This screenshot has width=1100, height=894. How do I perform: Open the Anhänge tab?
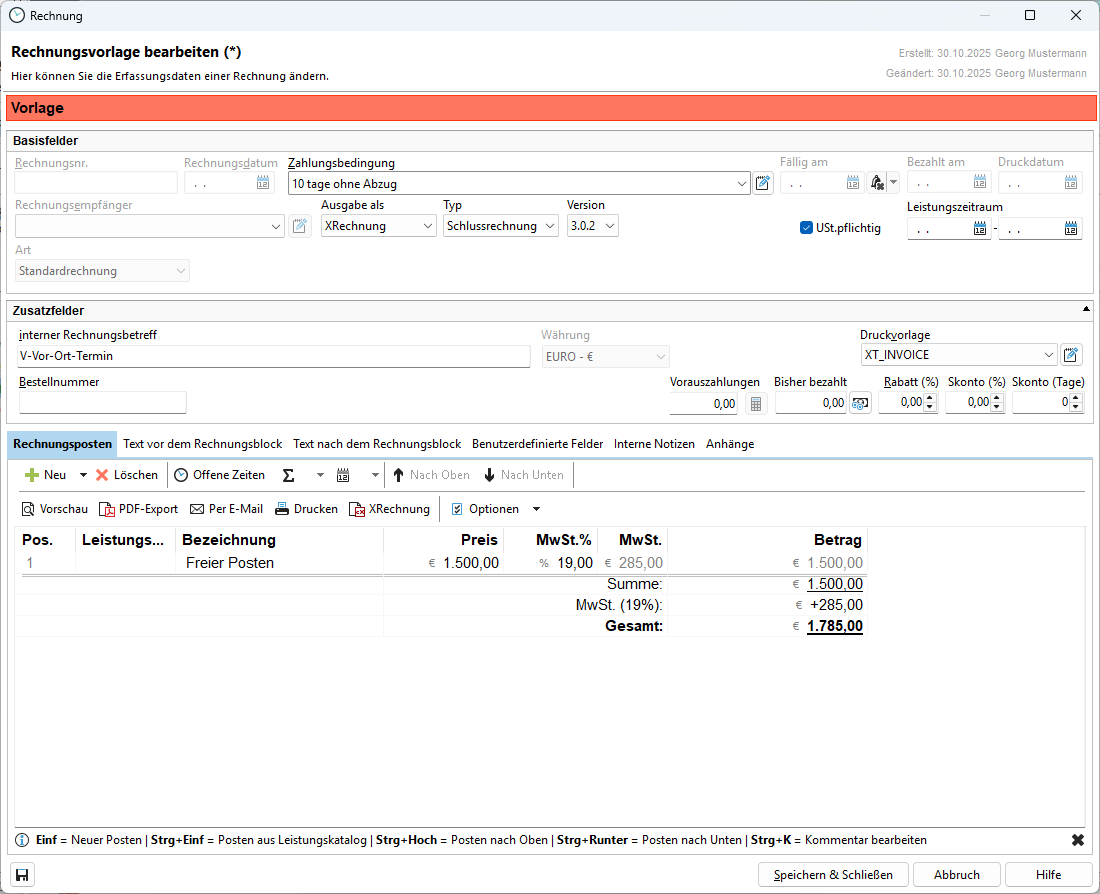click(730, 443)
